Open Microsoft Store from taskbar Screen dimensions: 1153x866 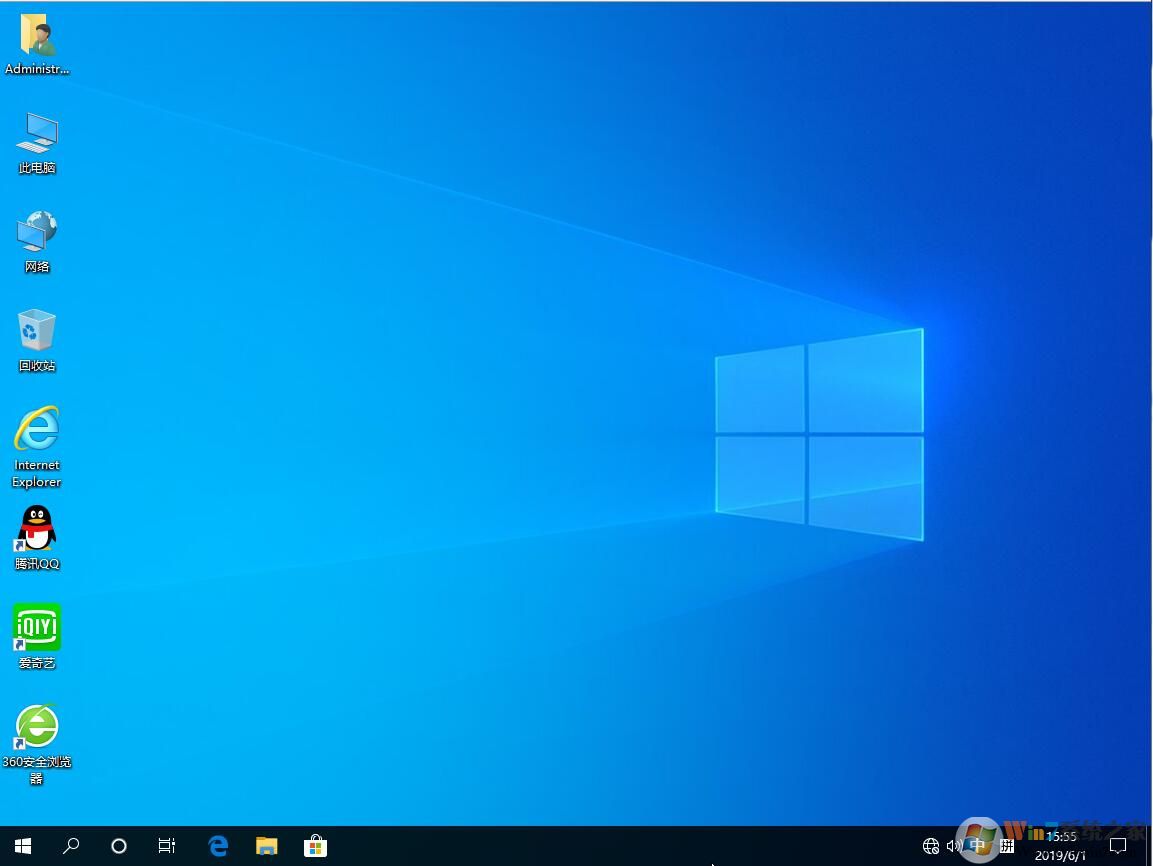coord(315,846)
